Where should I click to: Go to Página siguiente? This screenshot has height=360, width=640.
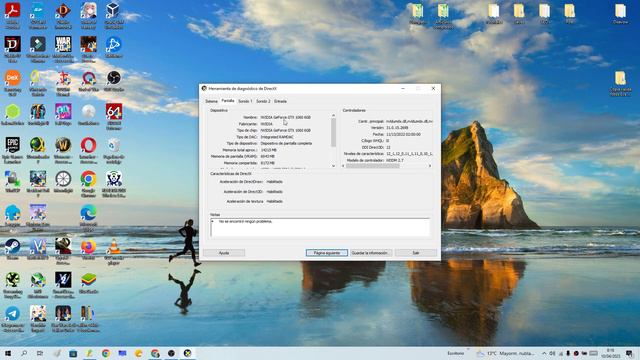click(x=327, y=253)
